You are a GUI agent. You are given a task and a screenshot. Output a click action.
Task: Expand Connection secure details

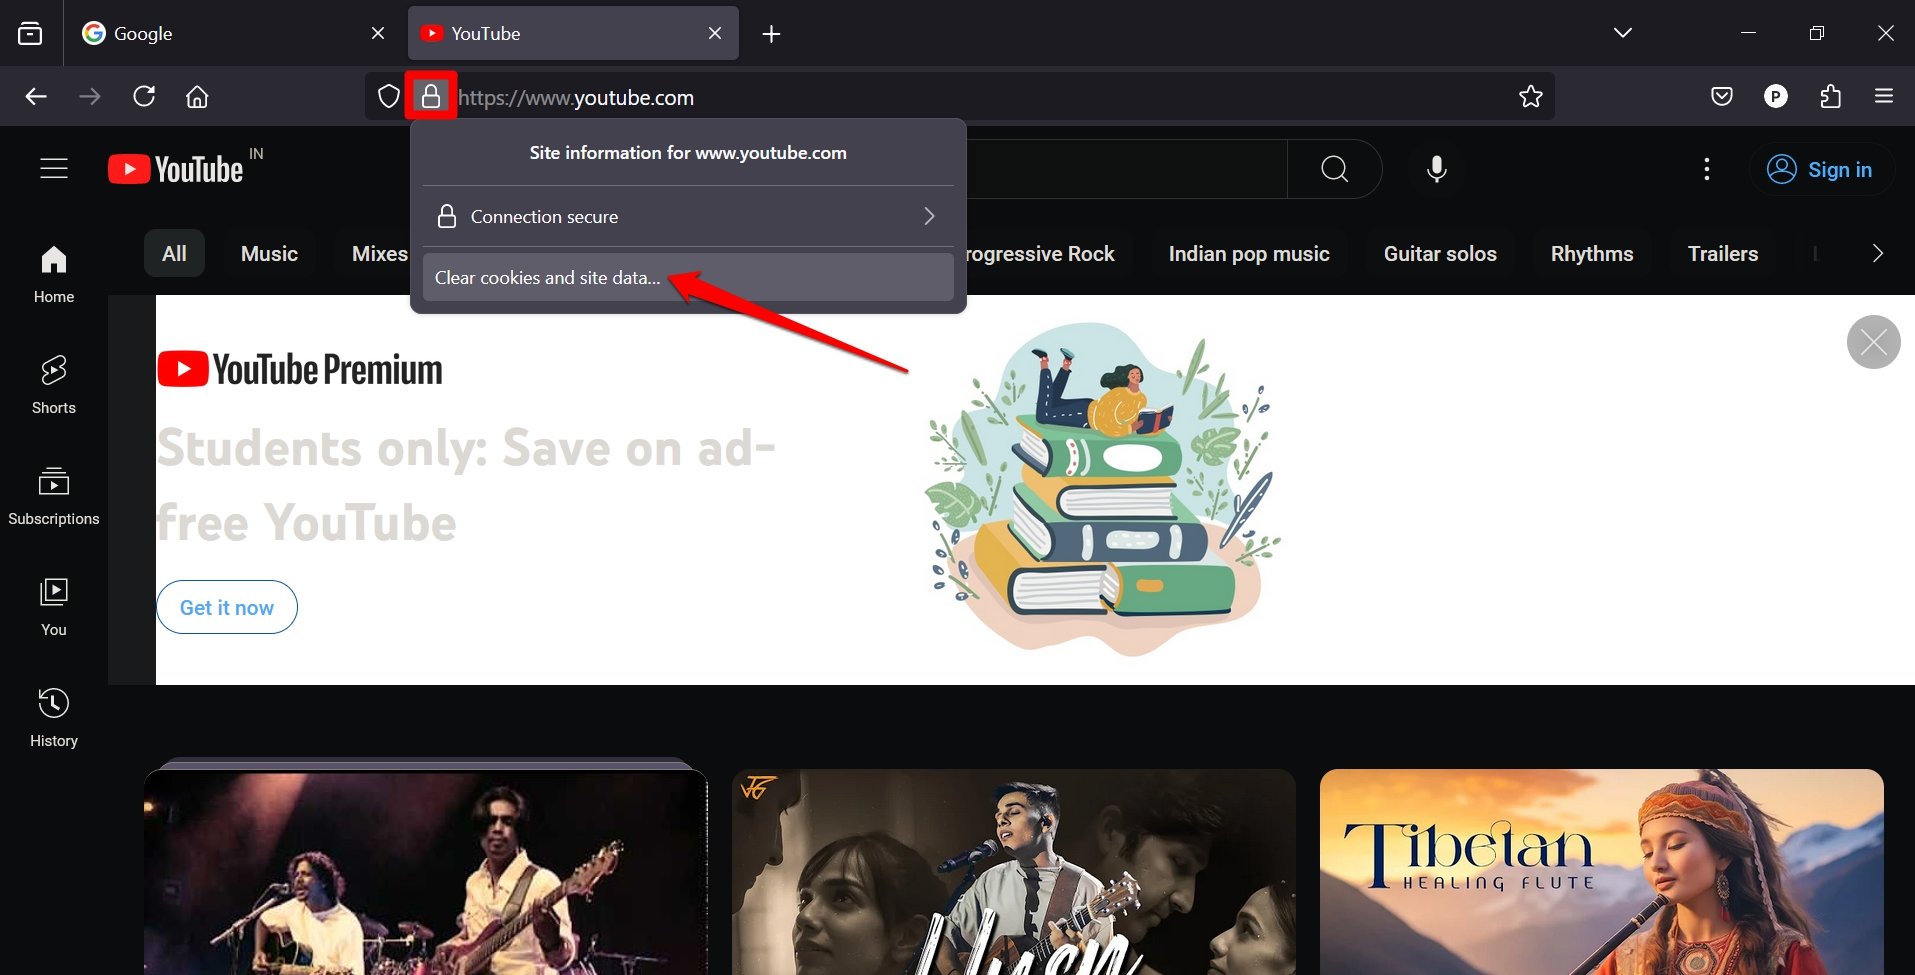[x=688, y=216]
